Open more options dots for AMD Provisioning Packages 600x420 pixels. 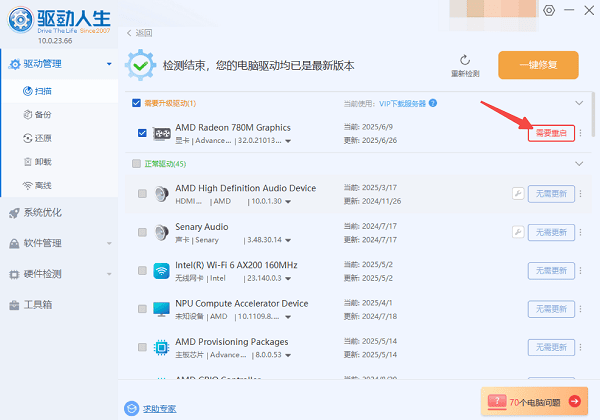click(580, 347)
